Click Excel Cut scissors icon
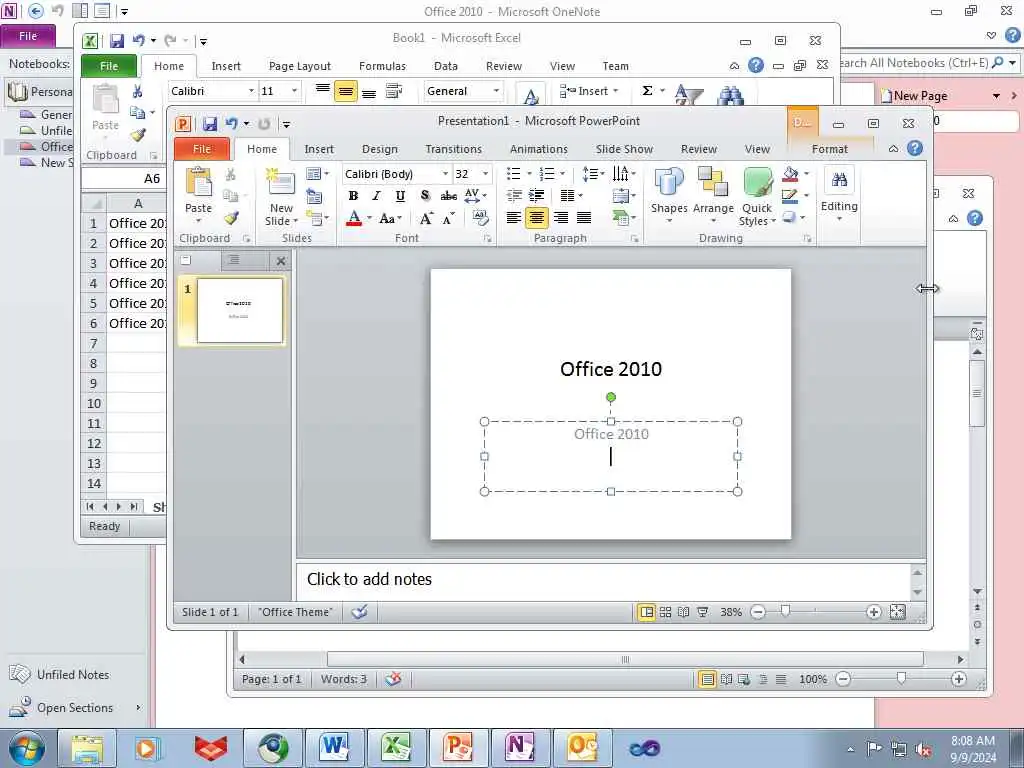 (x=138, y=91)
